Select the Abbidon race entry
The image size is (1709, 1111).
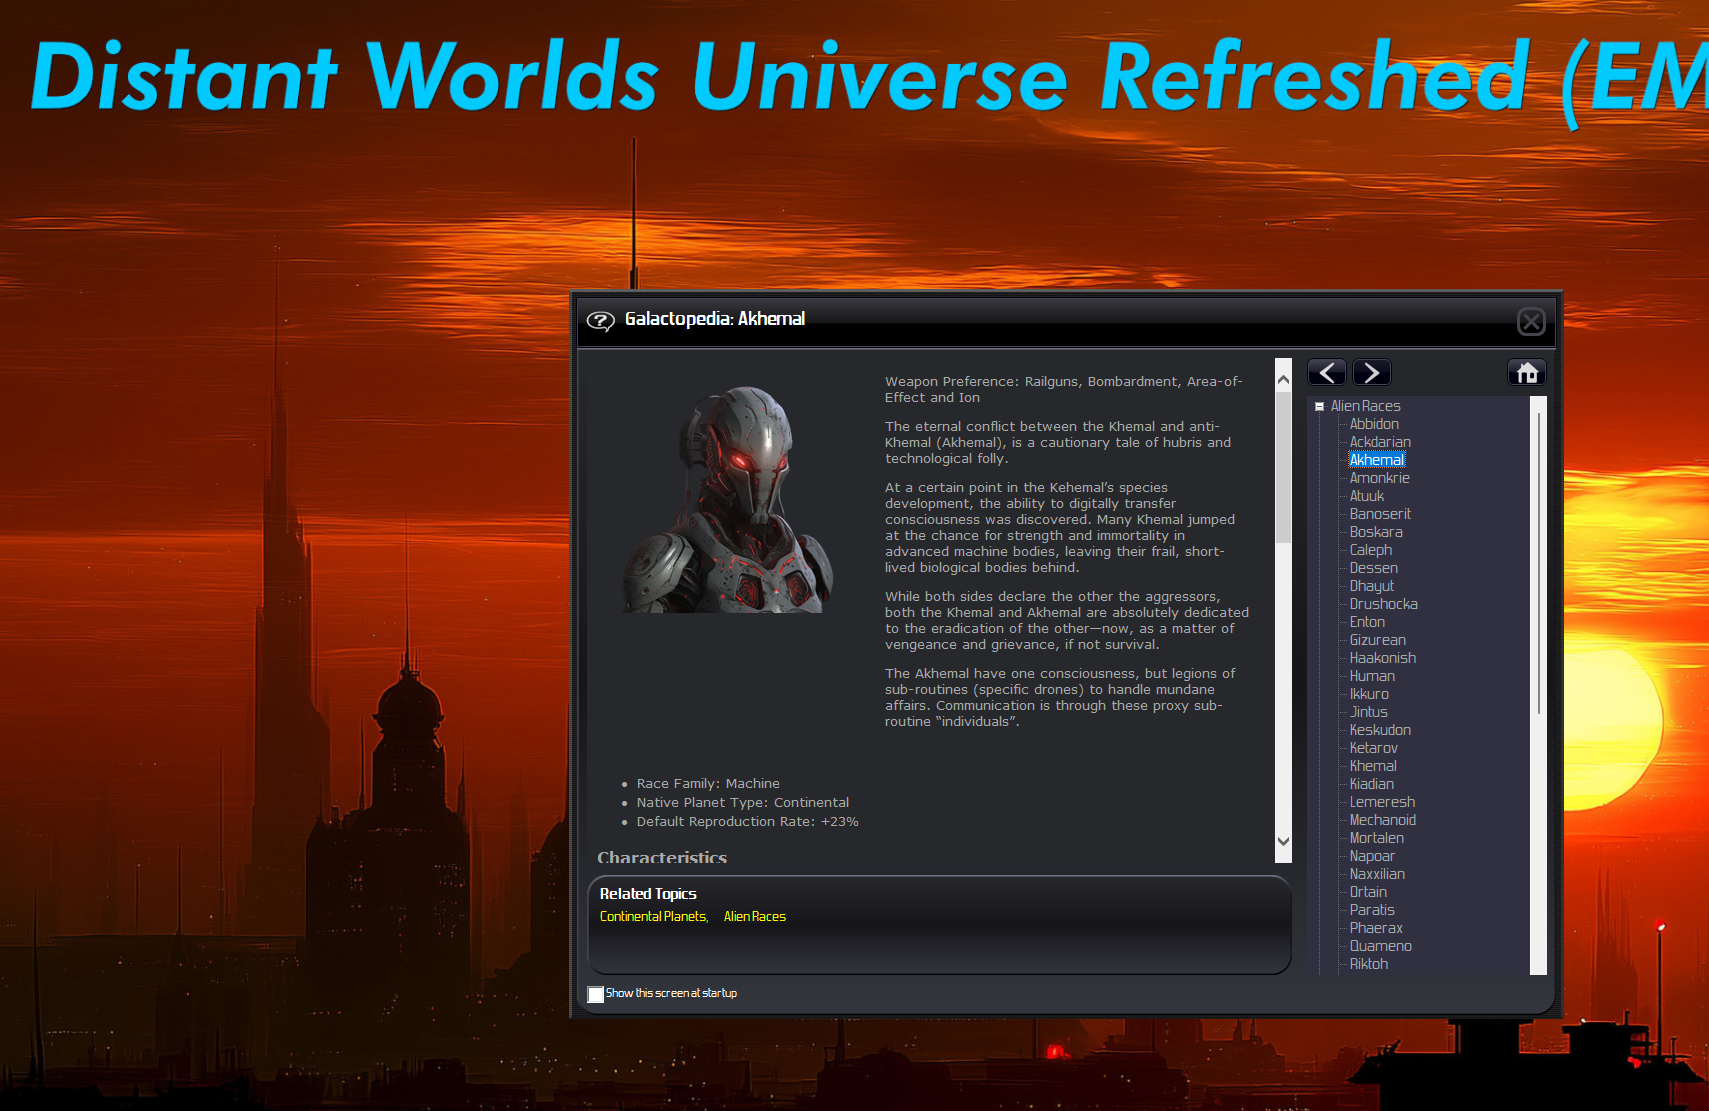coord(1374,423)
